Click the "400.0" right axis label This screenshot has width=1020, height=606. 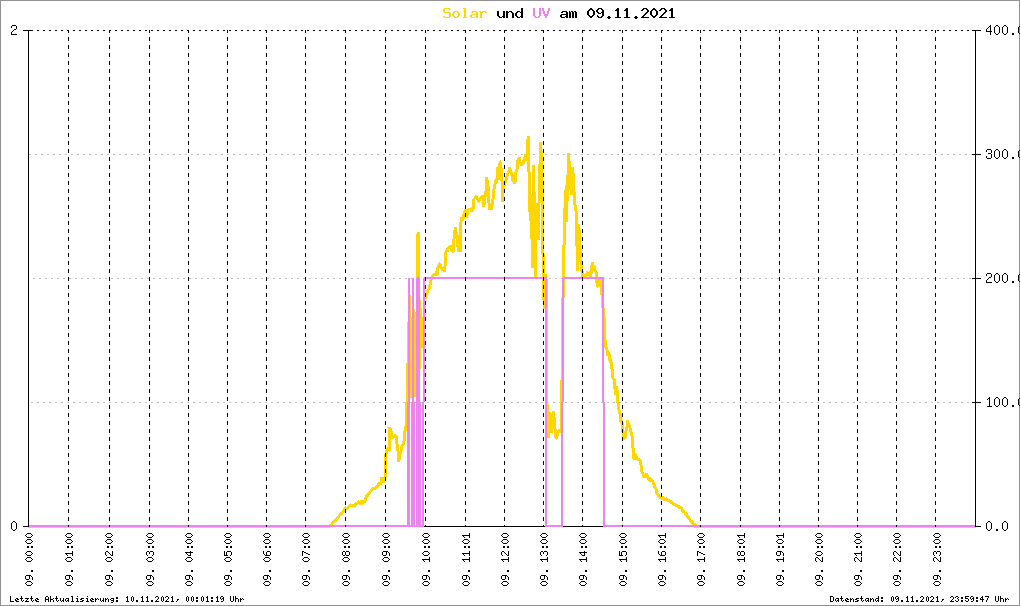[1002, 31]
